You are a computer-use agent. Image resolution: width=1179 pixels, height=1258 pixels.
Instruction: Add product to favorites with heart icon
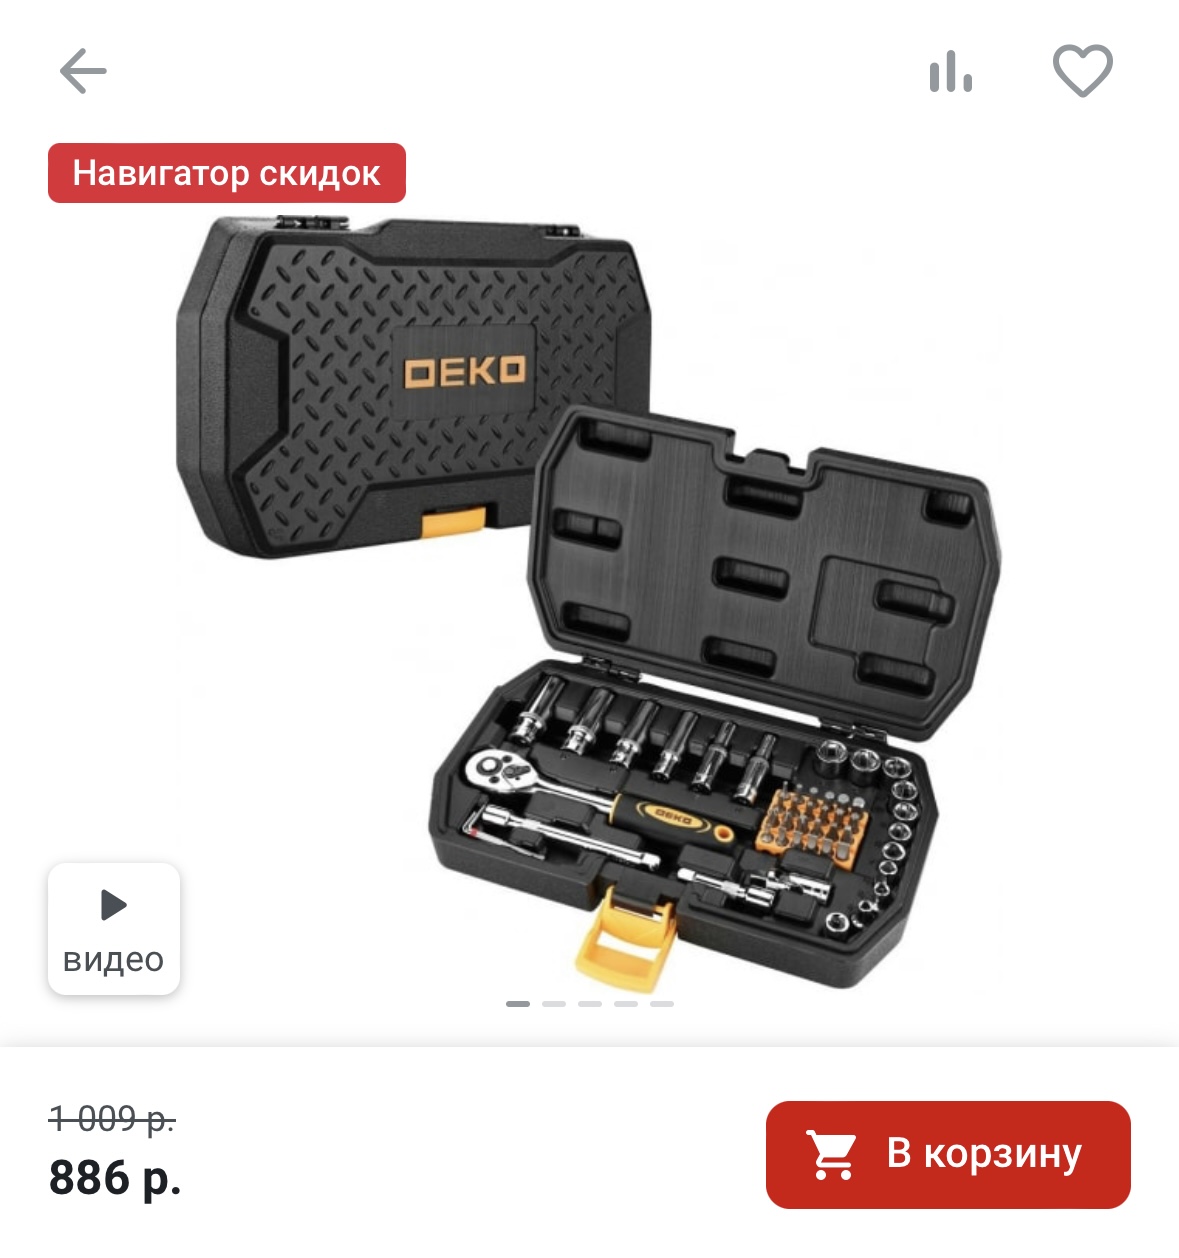point(1083,71)
